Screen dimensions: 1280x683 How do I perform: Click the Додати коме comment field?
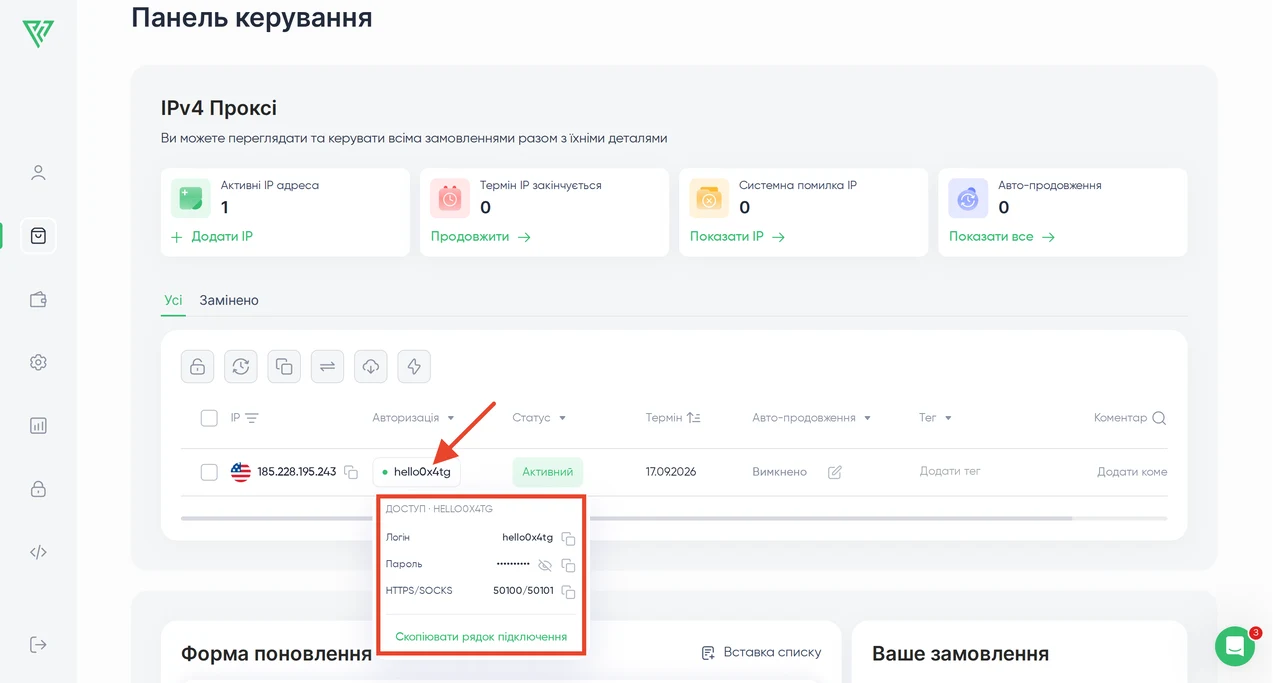pyautogui.click(x=1132, y=472)
